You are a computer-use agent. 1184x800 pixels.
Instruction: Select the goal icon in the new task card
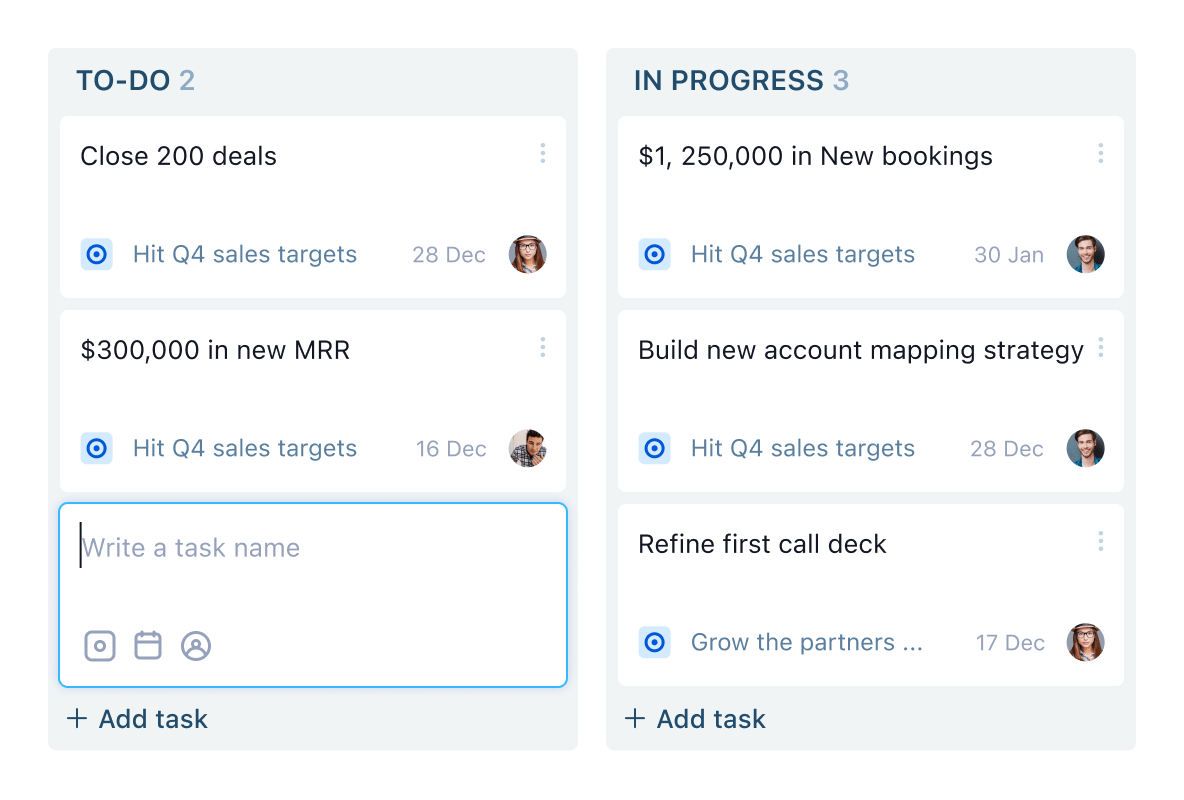99,645
